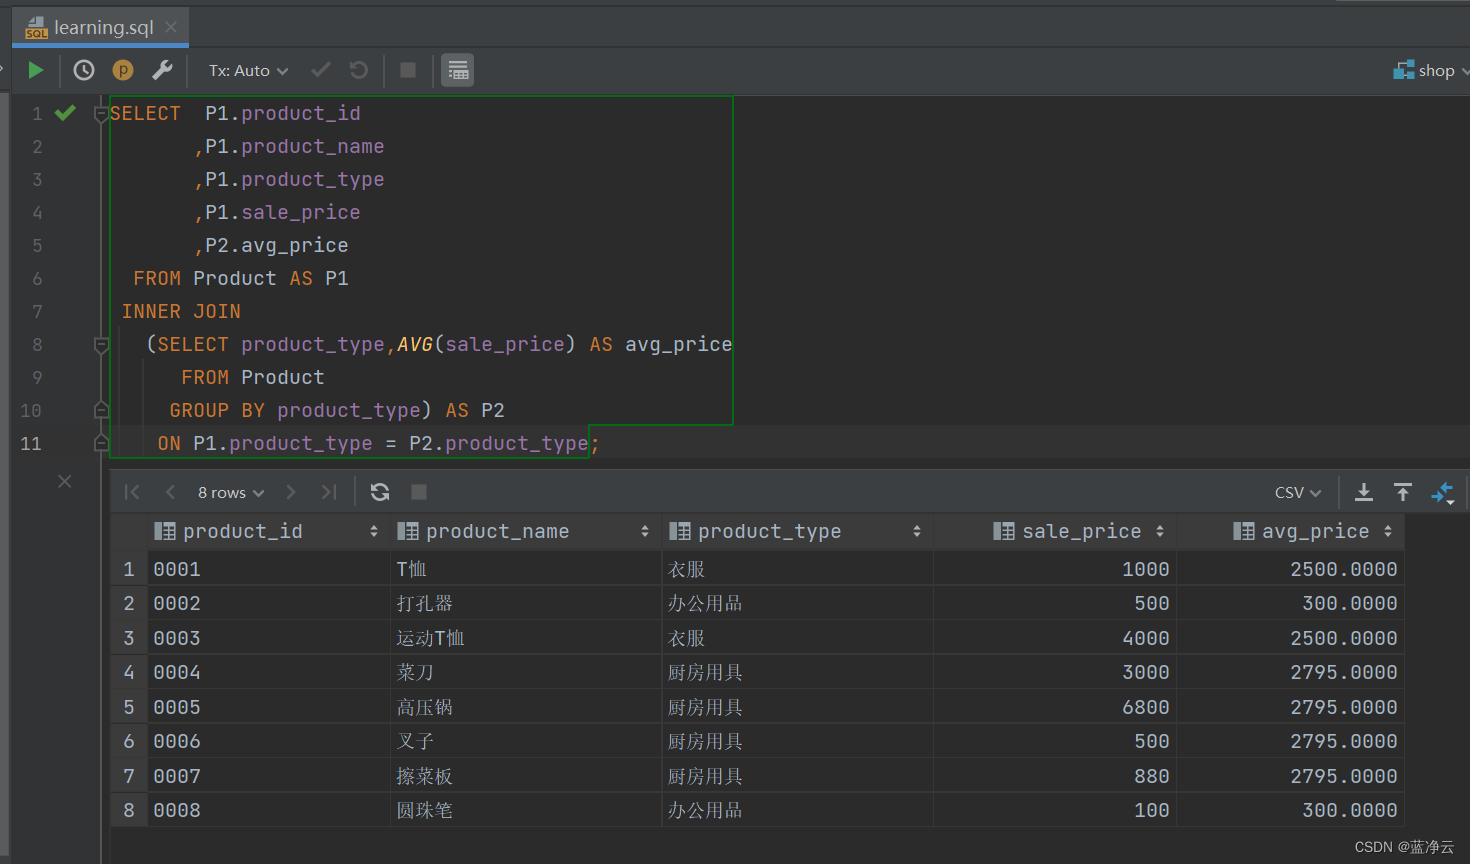The width and height of the screenshot is (1470, 864).
Task: Click line number 11 in gutter
Action: click(31, 443)
